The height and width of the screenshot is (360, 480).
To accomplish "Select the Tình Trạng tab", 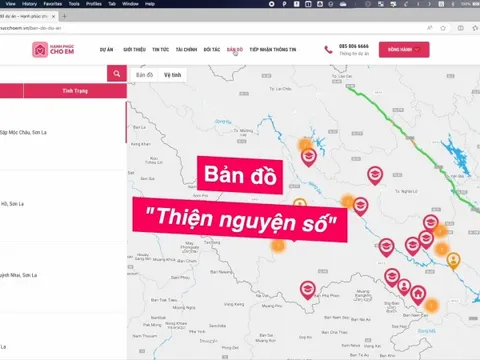I will tap(75, 91).
